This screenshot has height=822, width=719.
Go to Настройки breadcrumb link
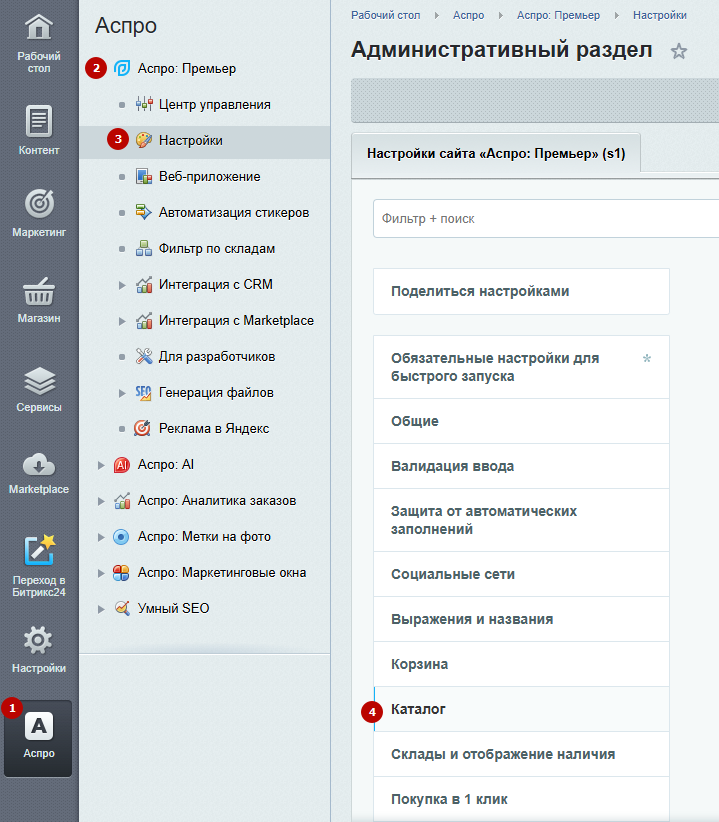(x=660, y=15)
